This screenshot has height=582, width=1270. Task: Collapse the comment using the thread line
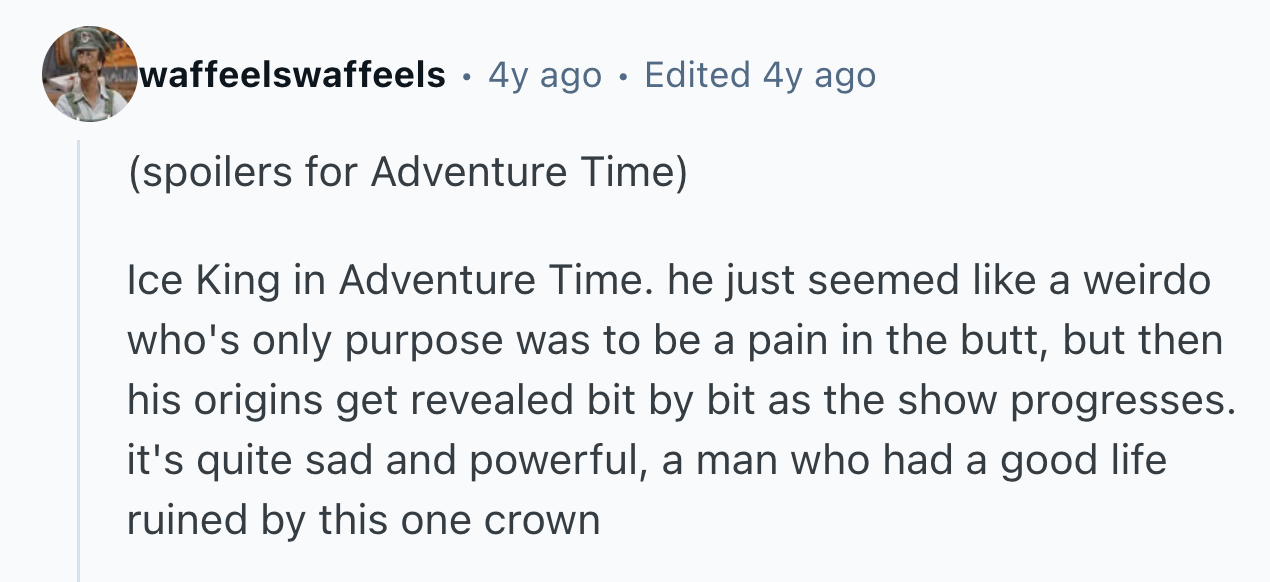79,360
